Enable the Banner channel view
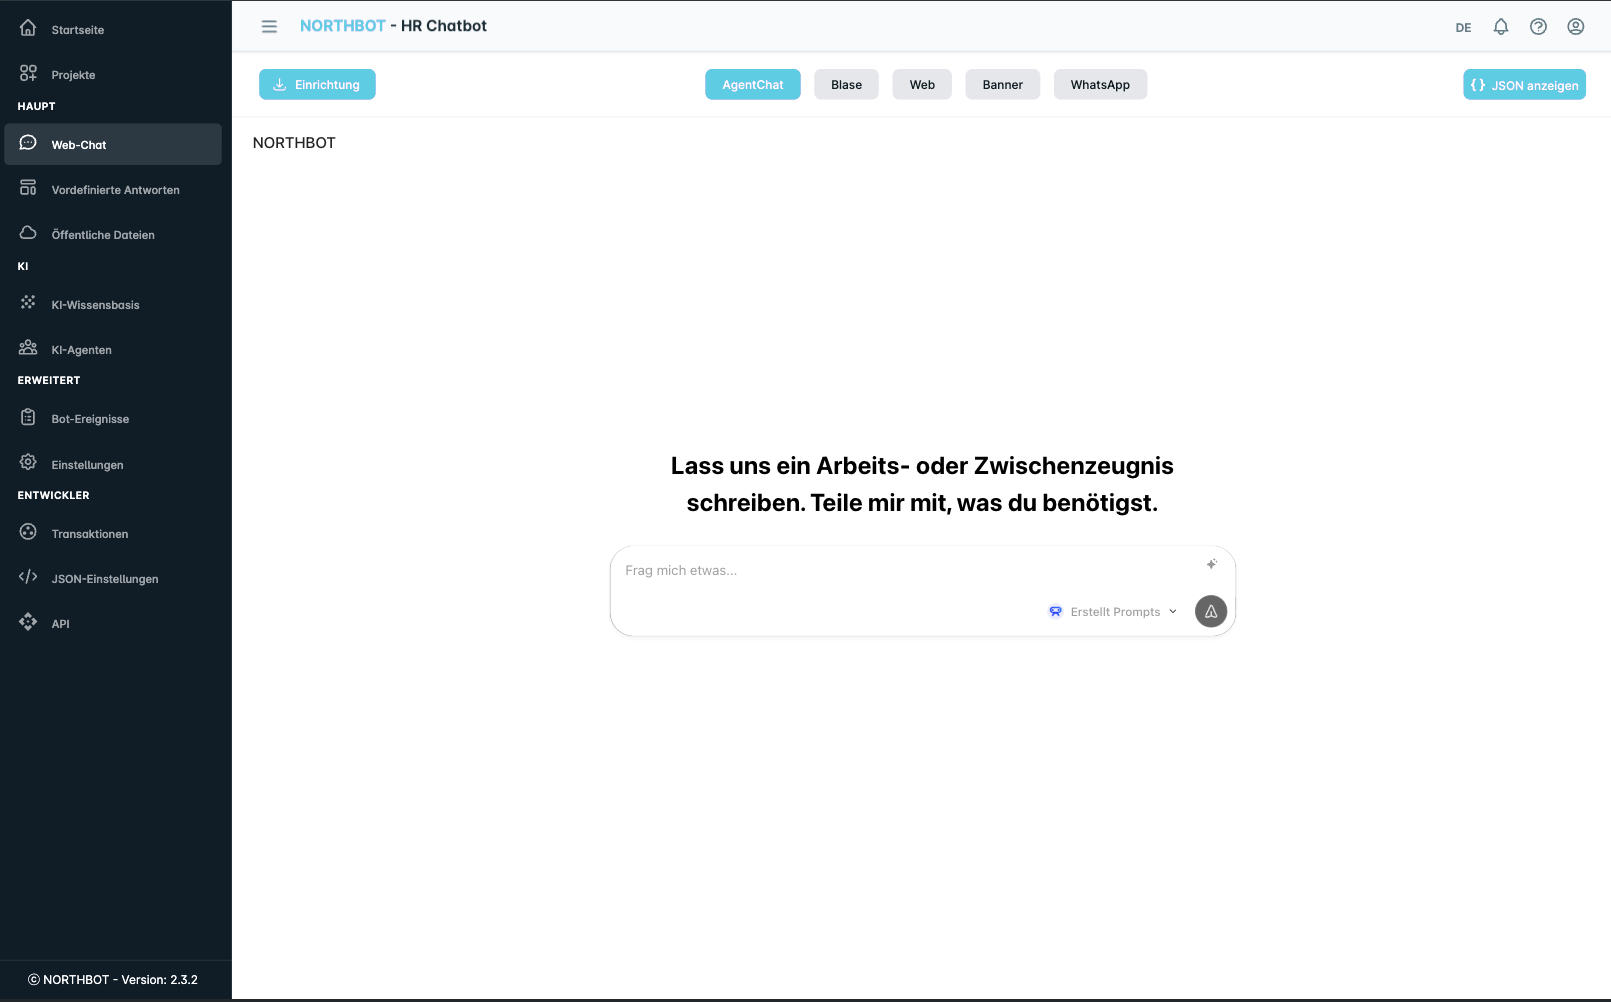Screen dimensions: 1611x1002 (x=1002, y=84)
